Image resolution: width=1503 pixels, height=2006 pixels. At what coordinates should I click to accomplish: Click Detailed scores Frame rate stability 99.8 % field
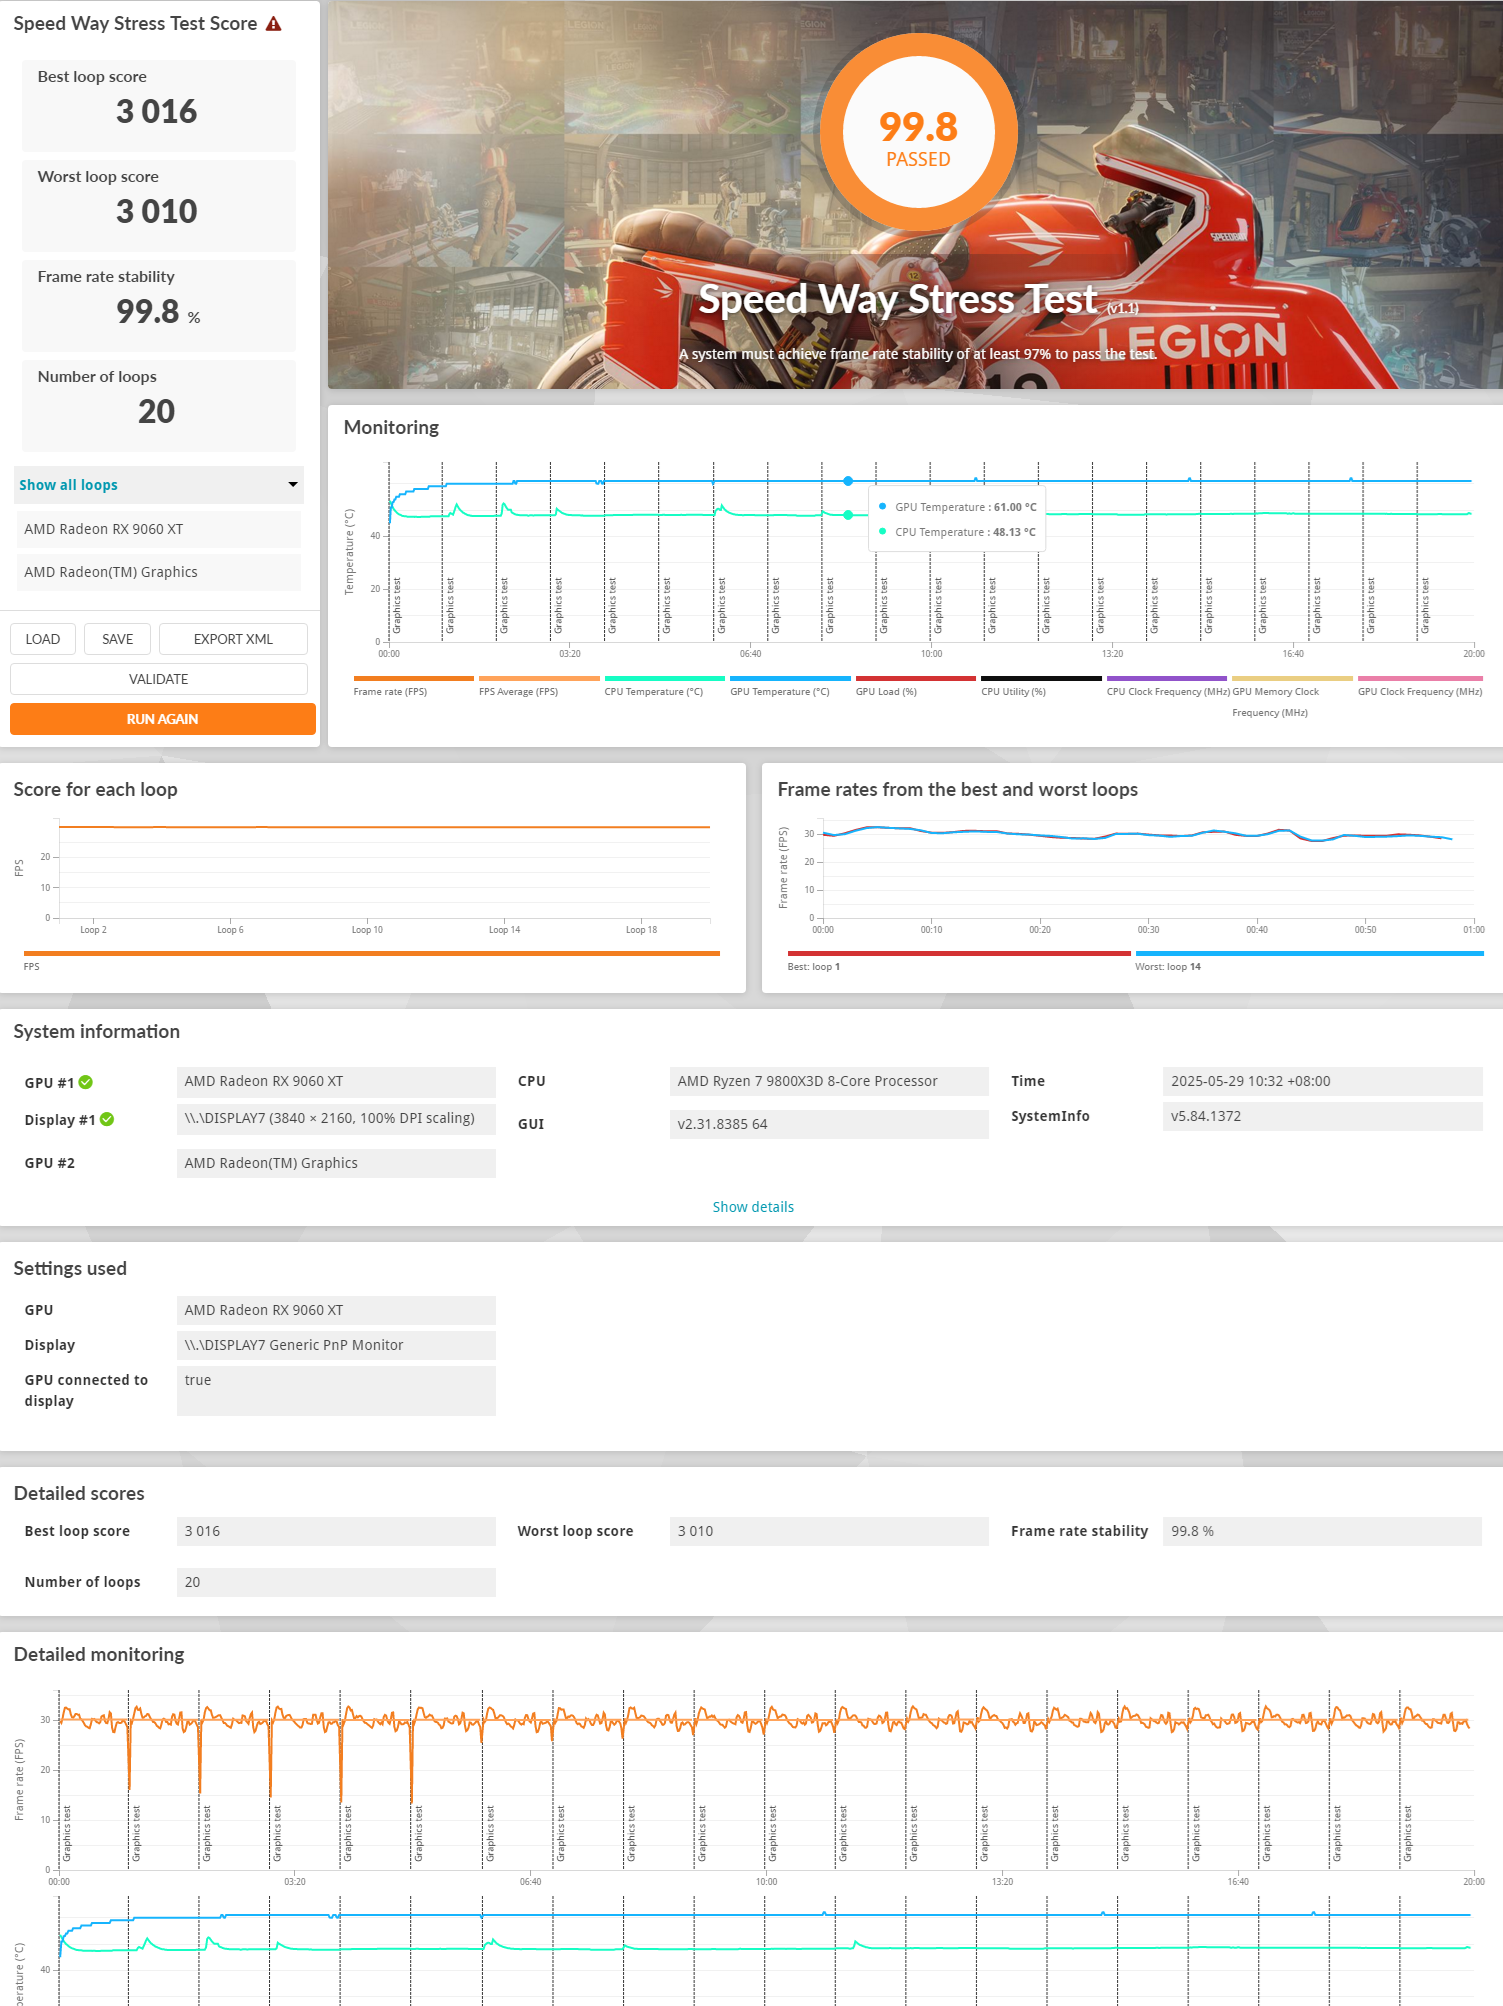(1322, 1531)
